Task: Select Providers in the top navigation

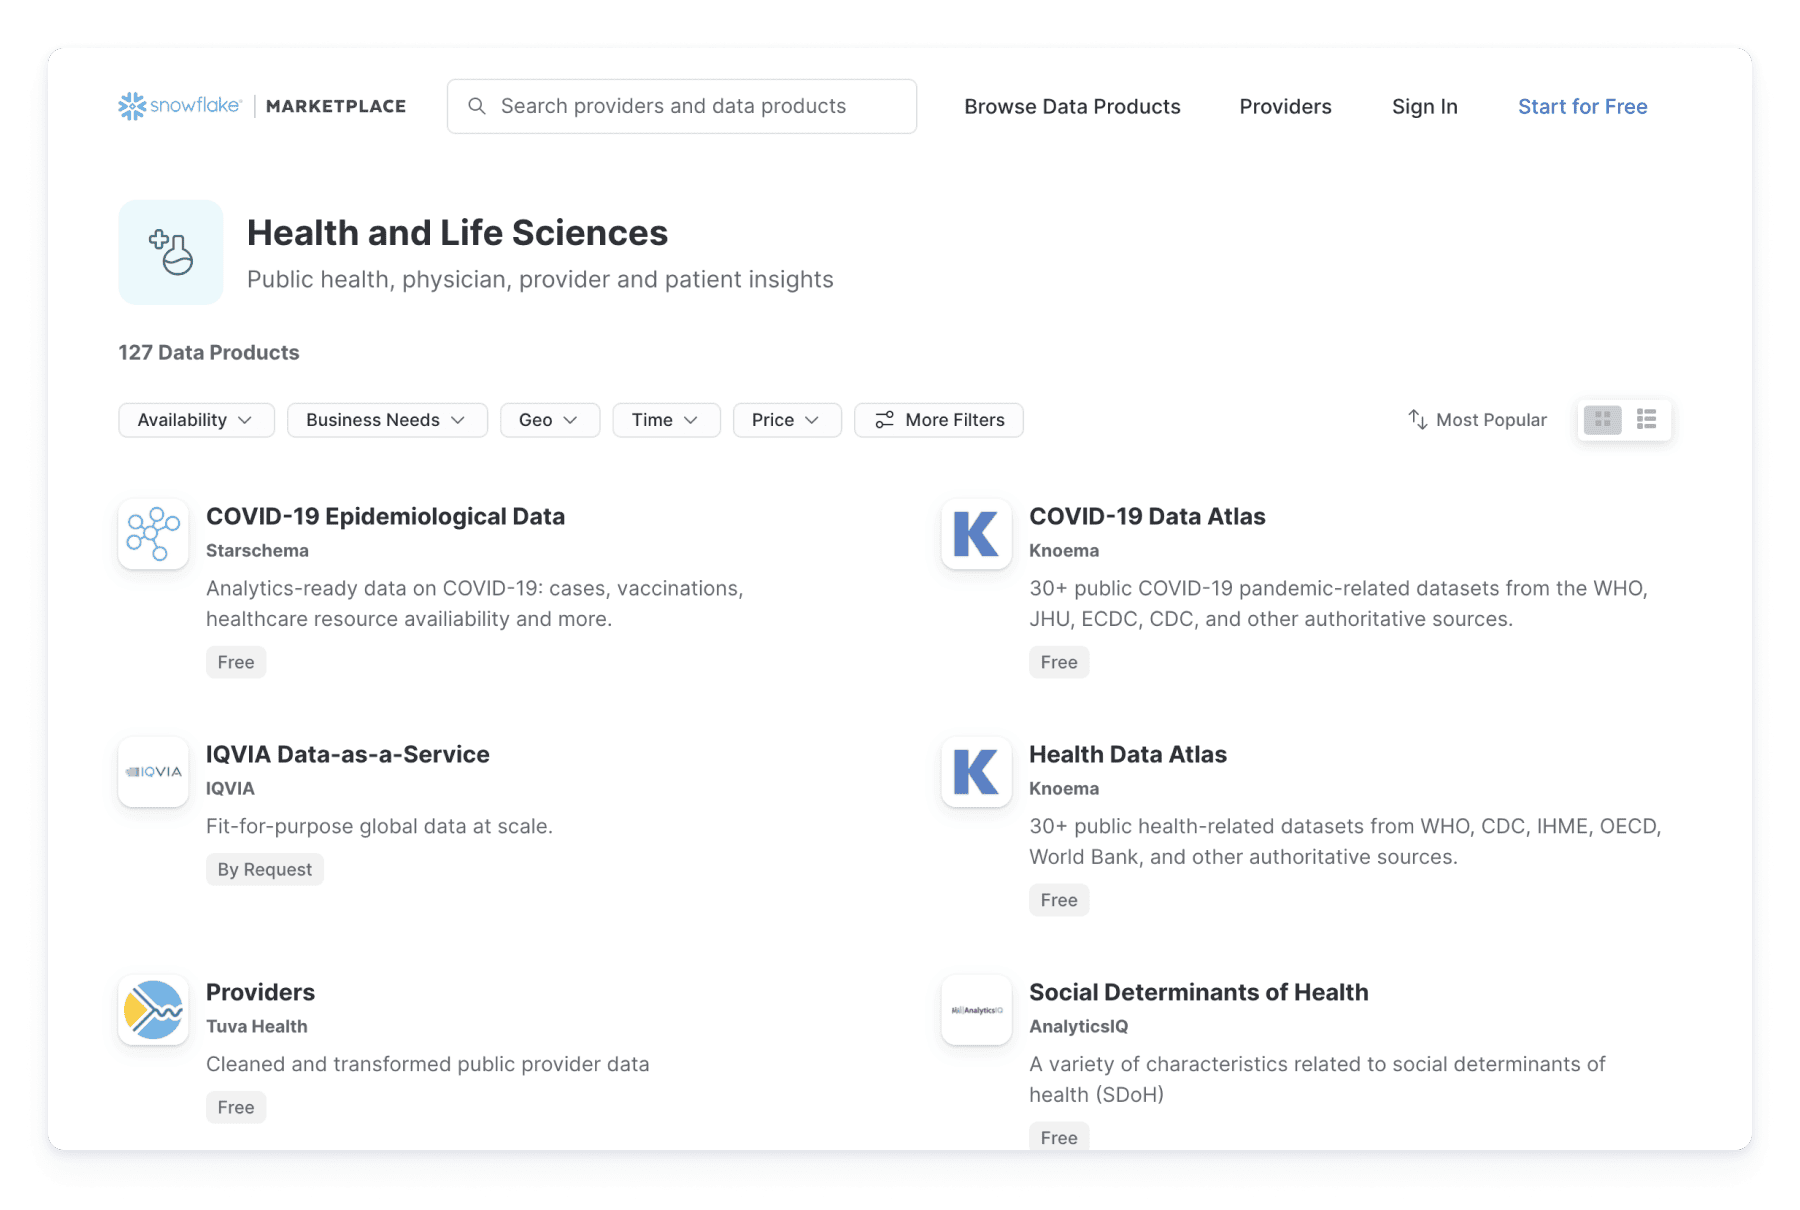Action: tap(1285, 106)
